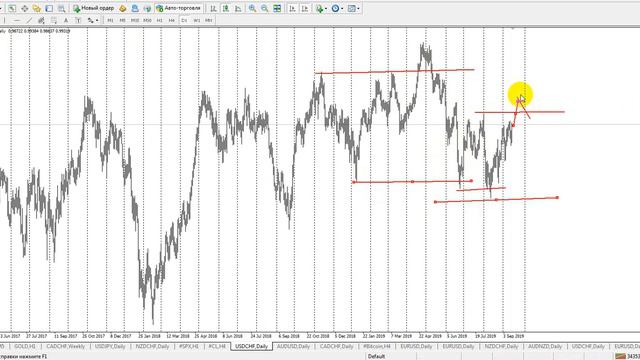Switch to M1 timeframe
The image size is (640, 360).
(110, 20)
